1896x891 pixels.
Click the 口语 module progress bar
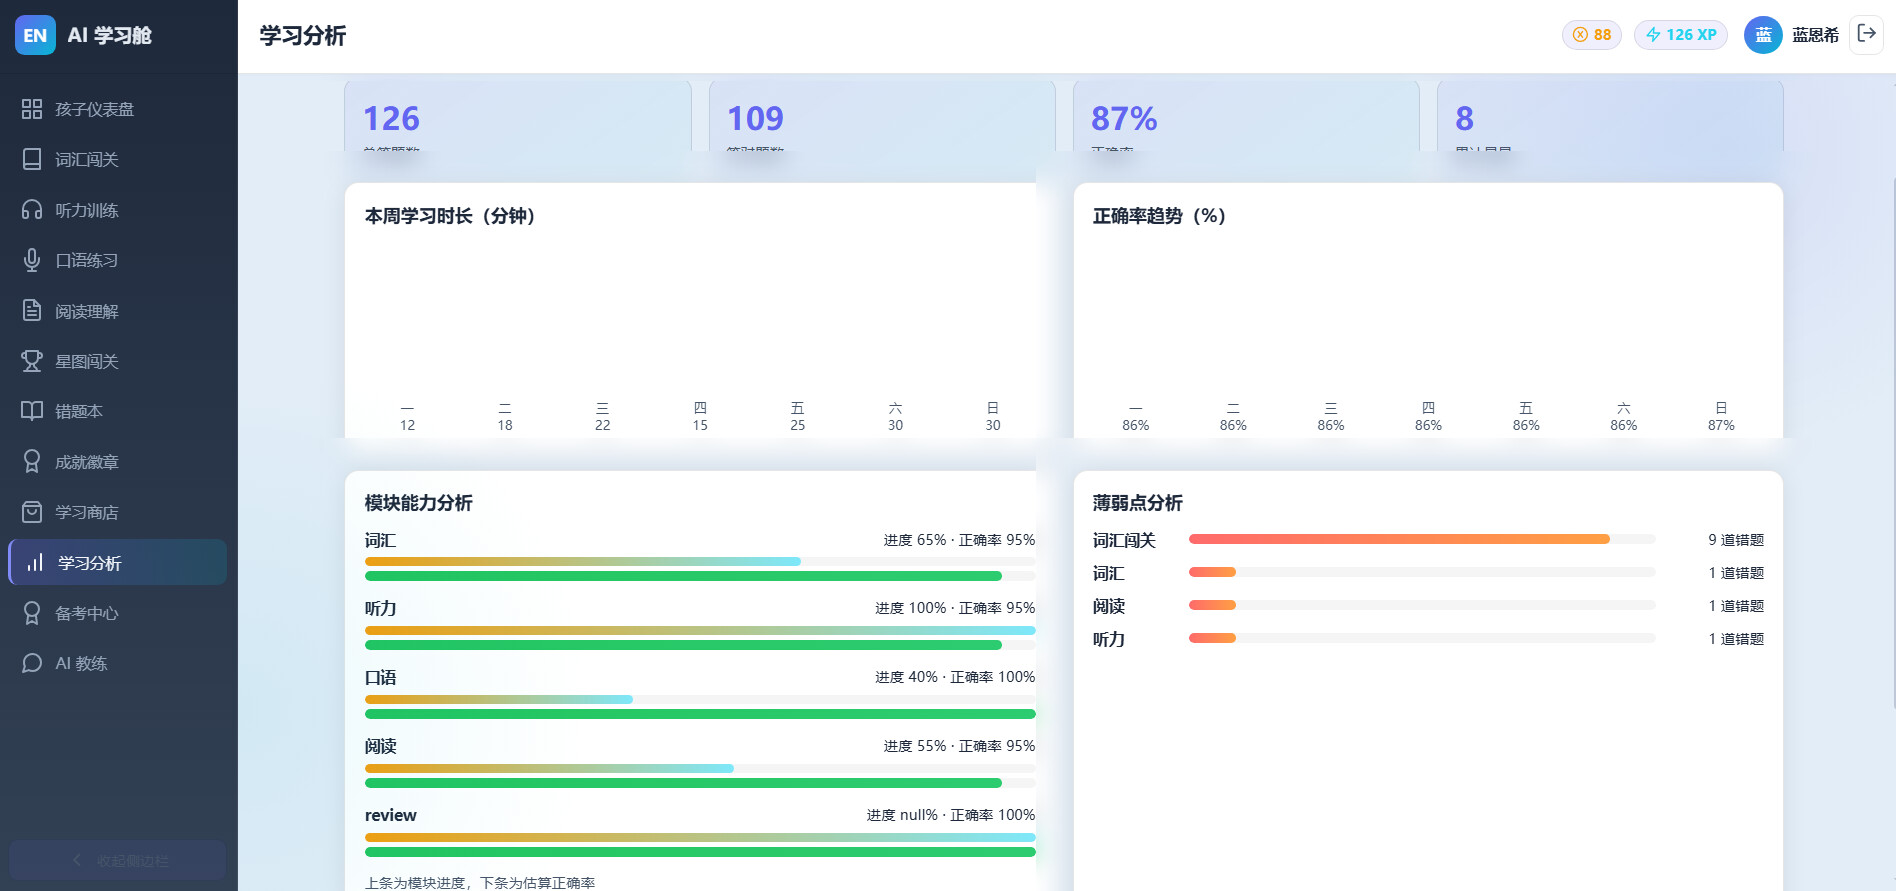point(700,699)
